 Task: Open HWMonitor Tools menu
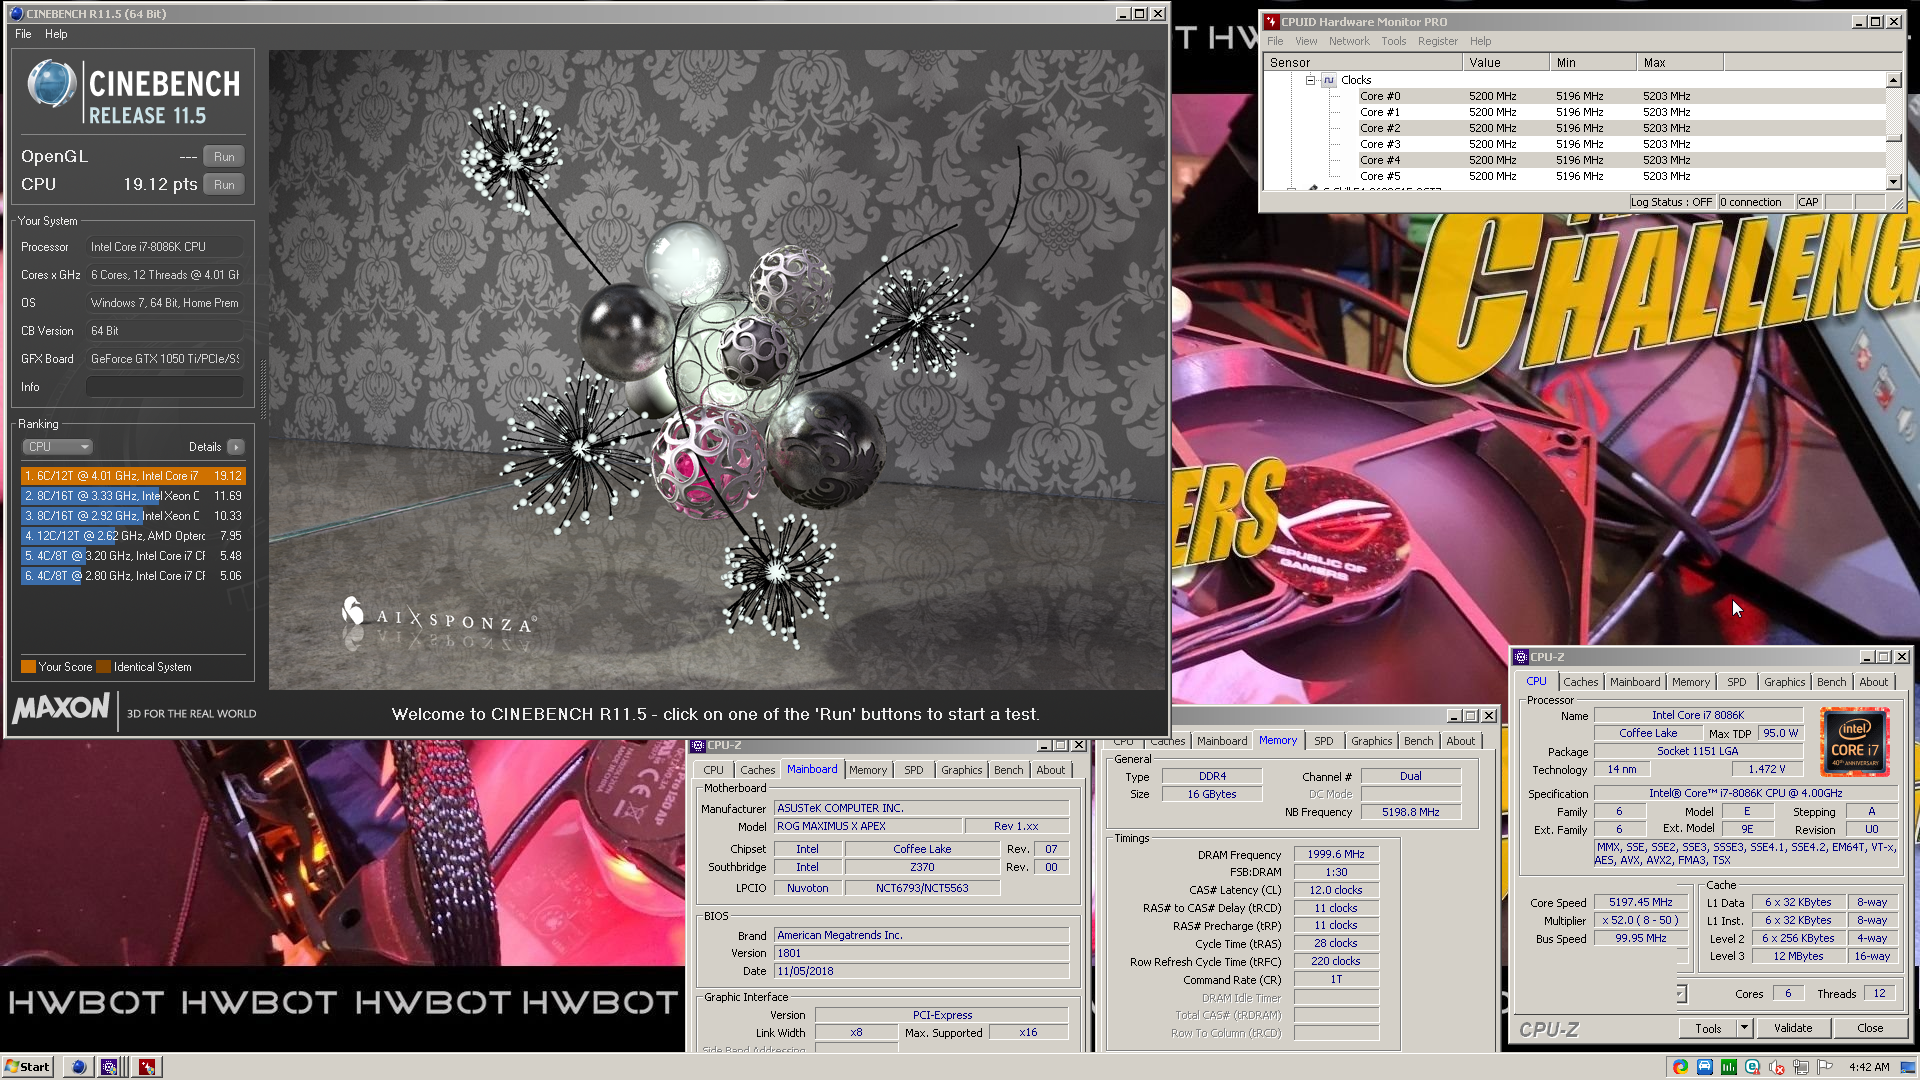[1393, 41]
